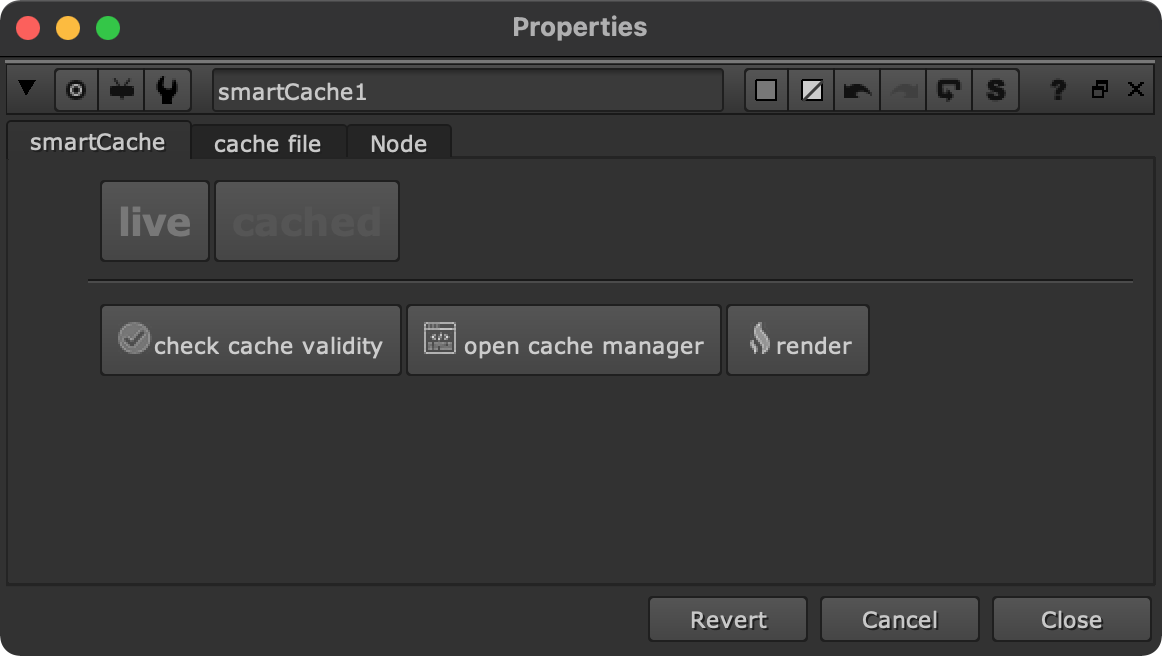Select the monitor icon beside the wrench
Screen dimensions: 1162x656
(x=122, y=89)
